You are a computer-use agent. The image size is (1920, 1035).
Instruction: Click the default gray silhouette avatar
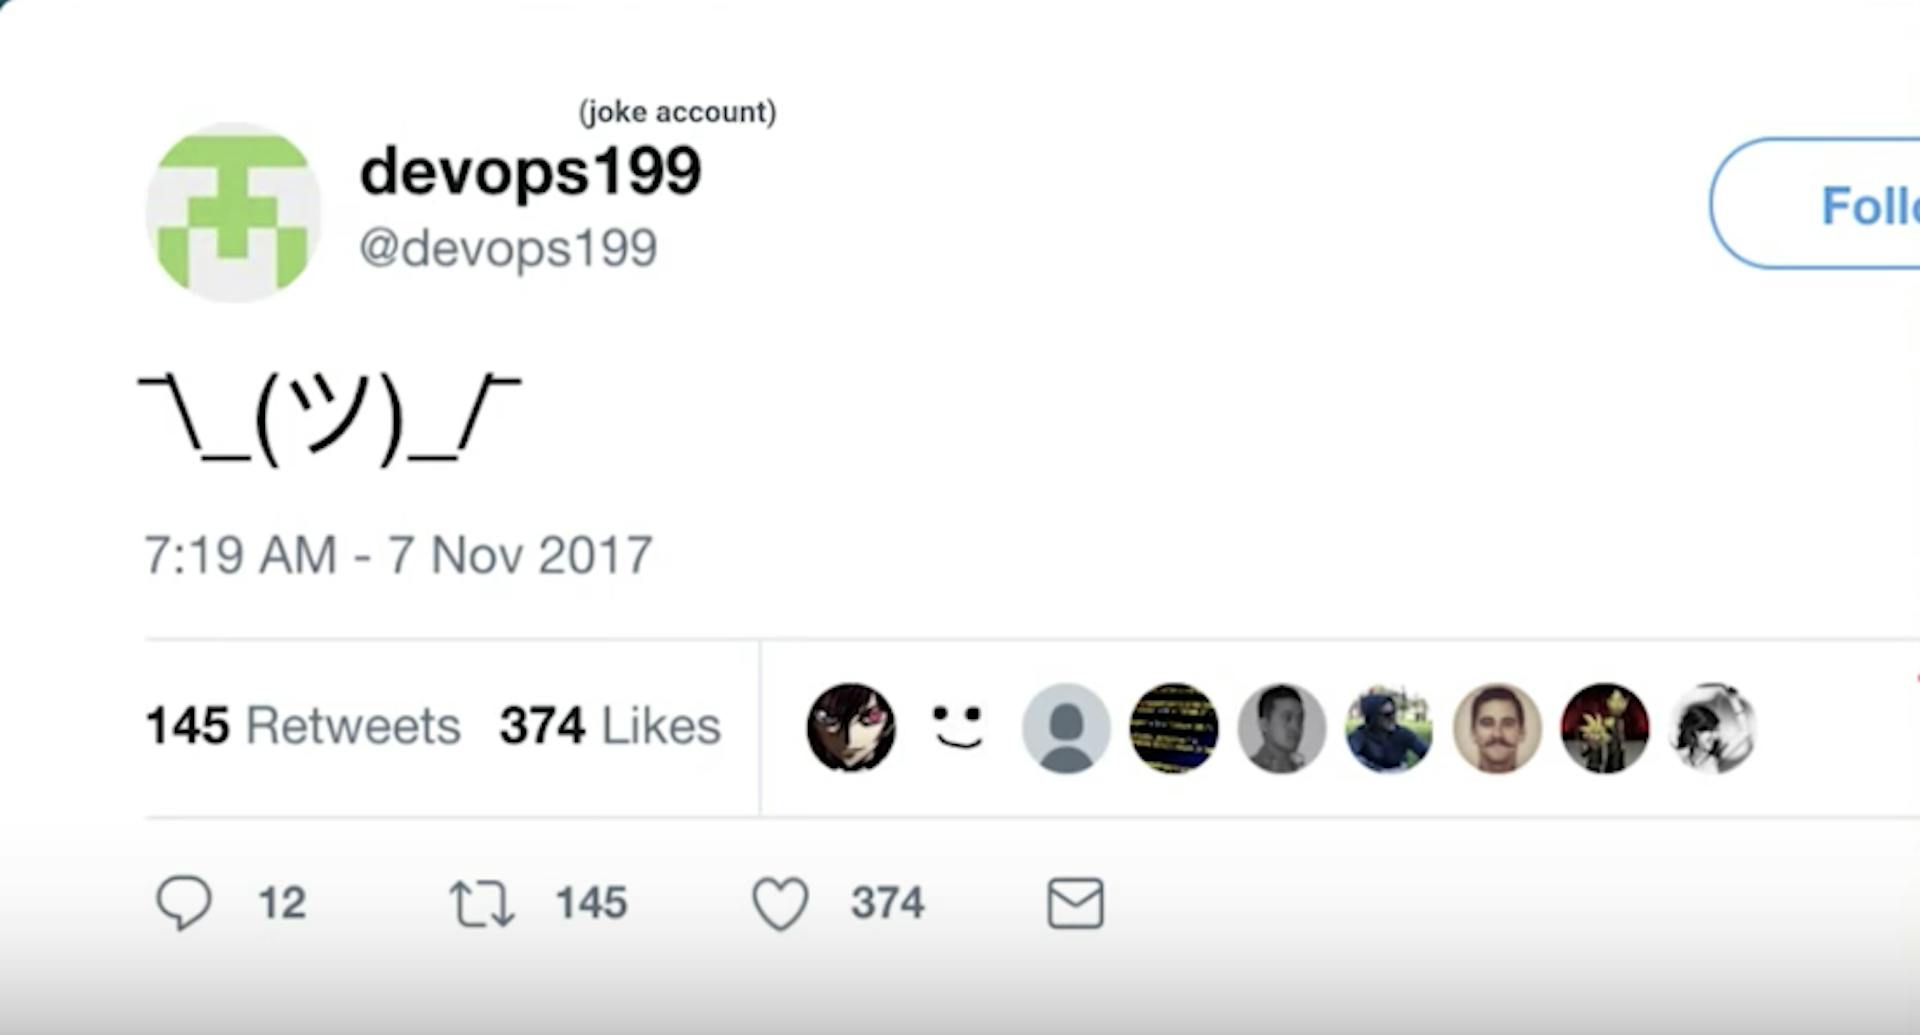[x=1066, y=728]
